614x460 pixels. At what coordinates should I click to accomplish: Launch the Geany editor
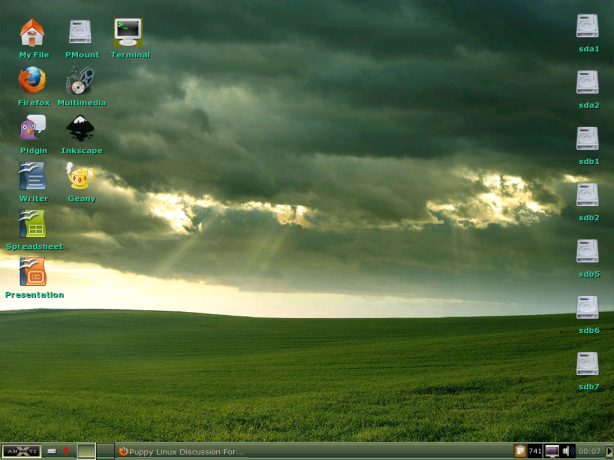[x=81, y=177]
